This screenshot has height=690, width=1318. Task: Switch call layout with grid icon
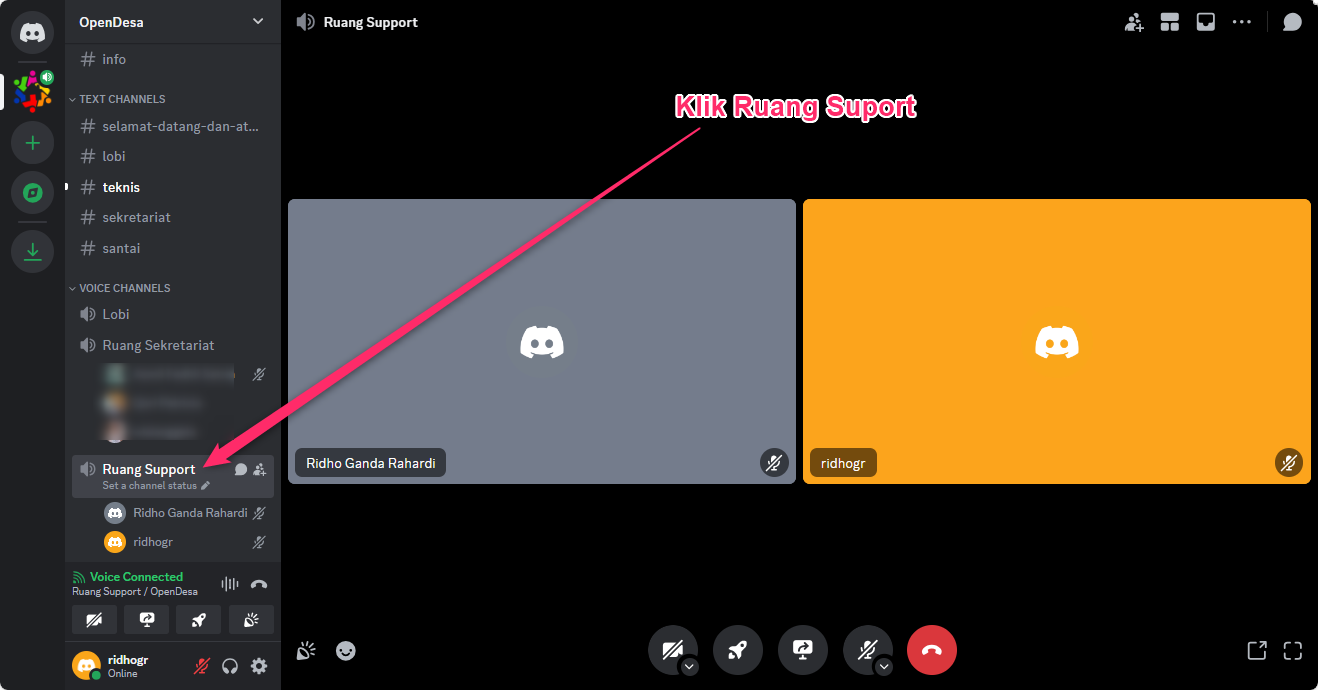(1170, 22)
